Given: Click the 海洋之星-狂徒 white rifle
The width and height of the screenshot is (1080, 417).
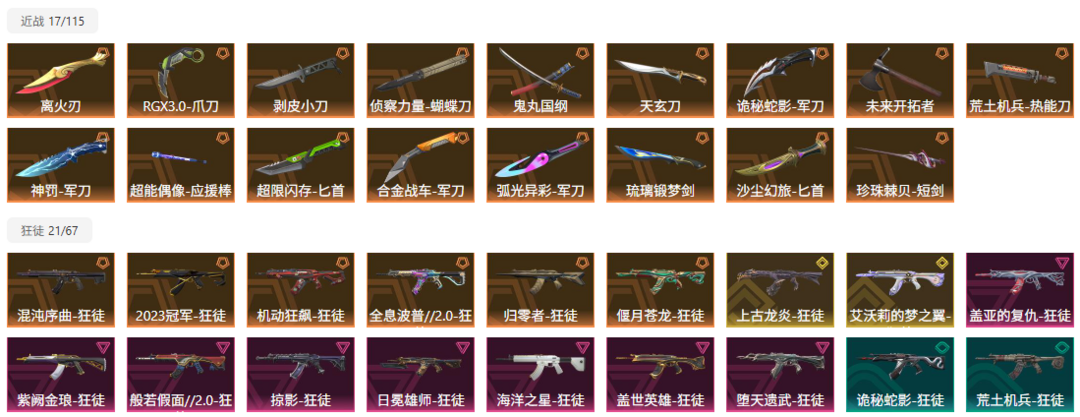Looking at the screenshot, I should [540, 374].
